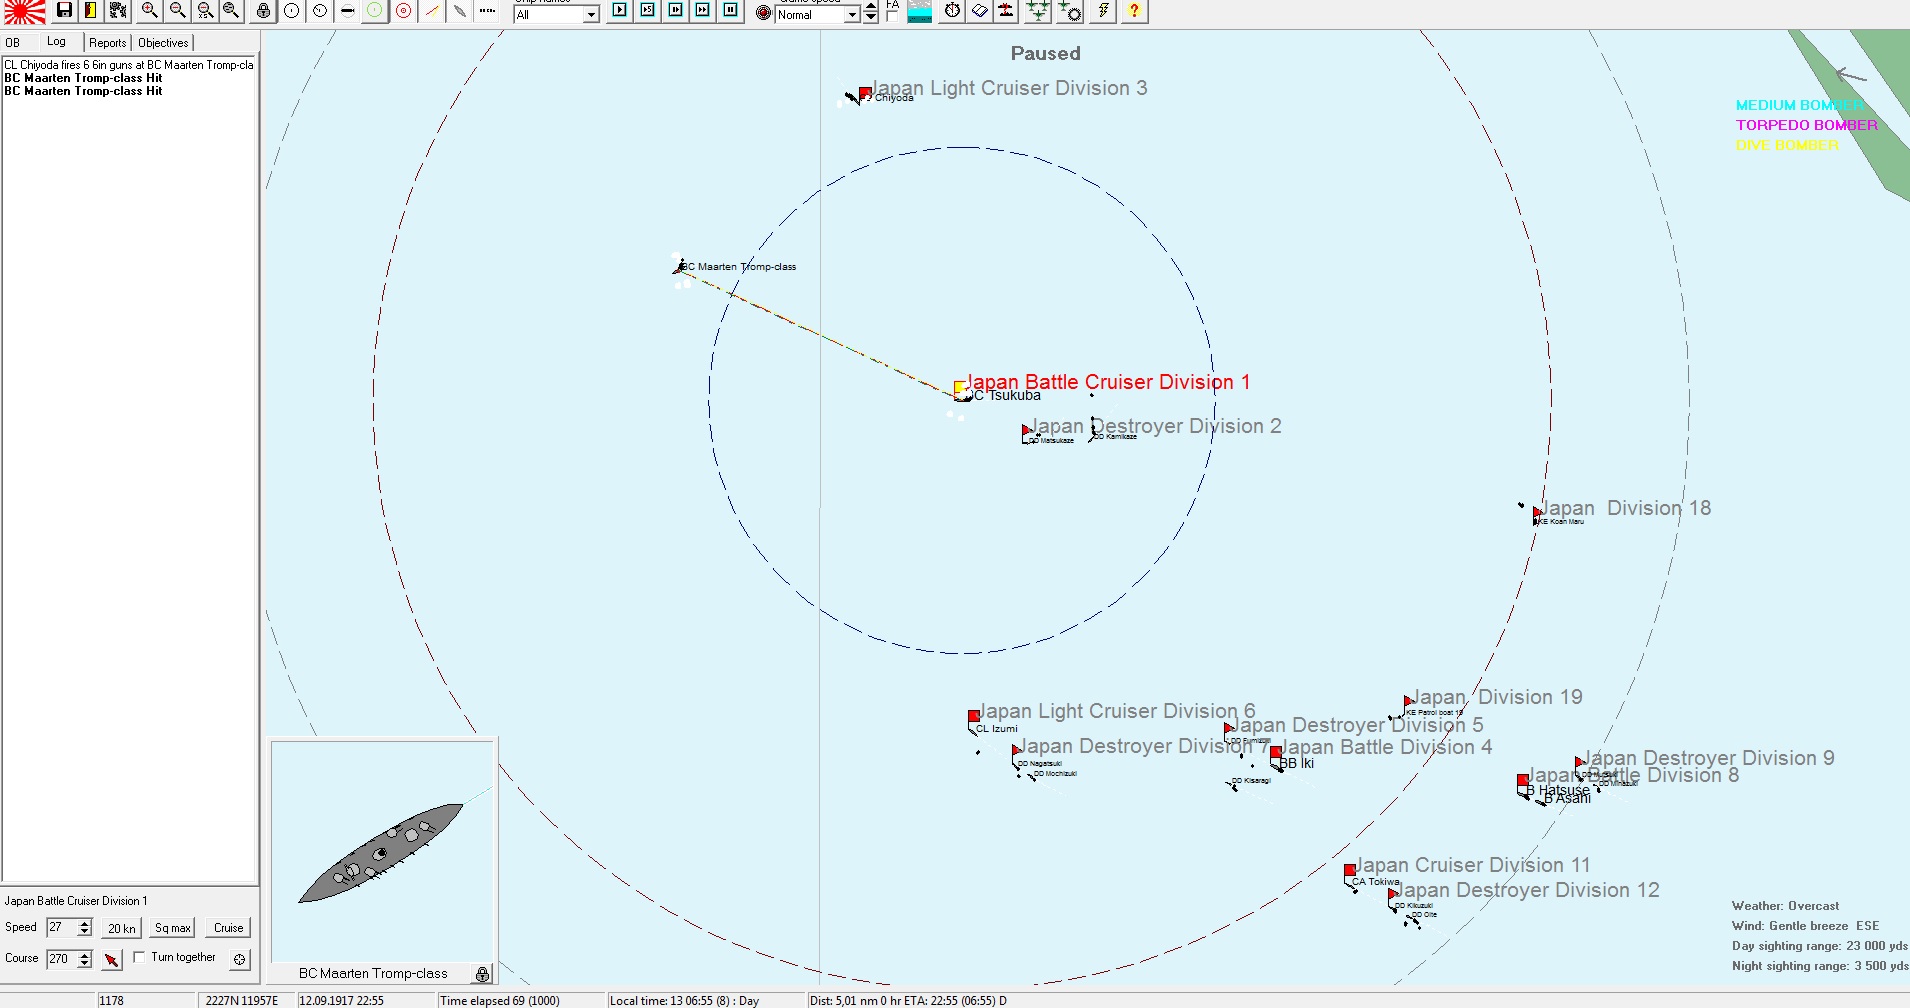
Task: Click the lightning bolt icon
Action: [x=1103, y=11]
